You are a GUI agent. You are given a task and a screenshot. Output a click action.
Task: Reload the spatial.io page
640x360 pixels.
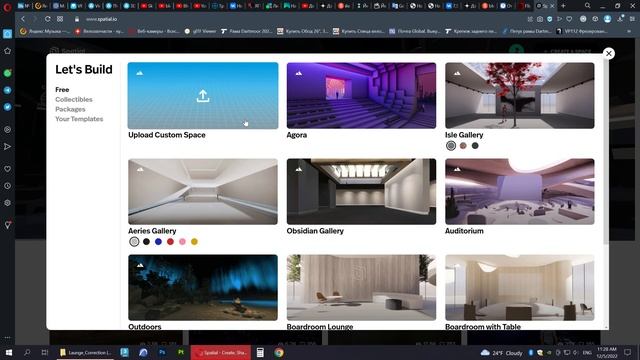47,19
